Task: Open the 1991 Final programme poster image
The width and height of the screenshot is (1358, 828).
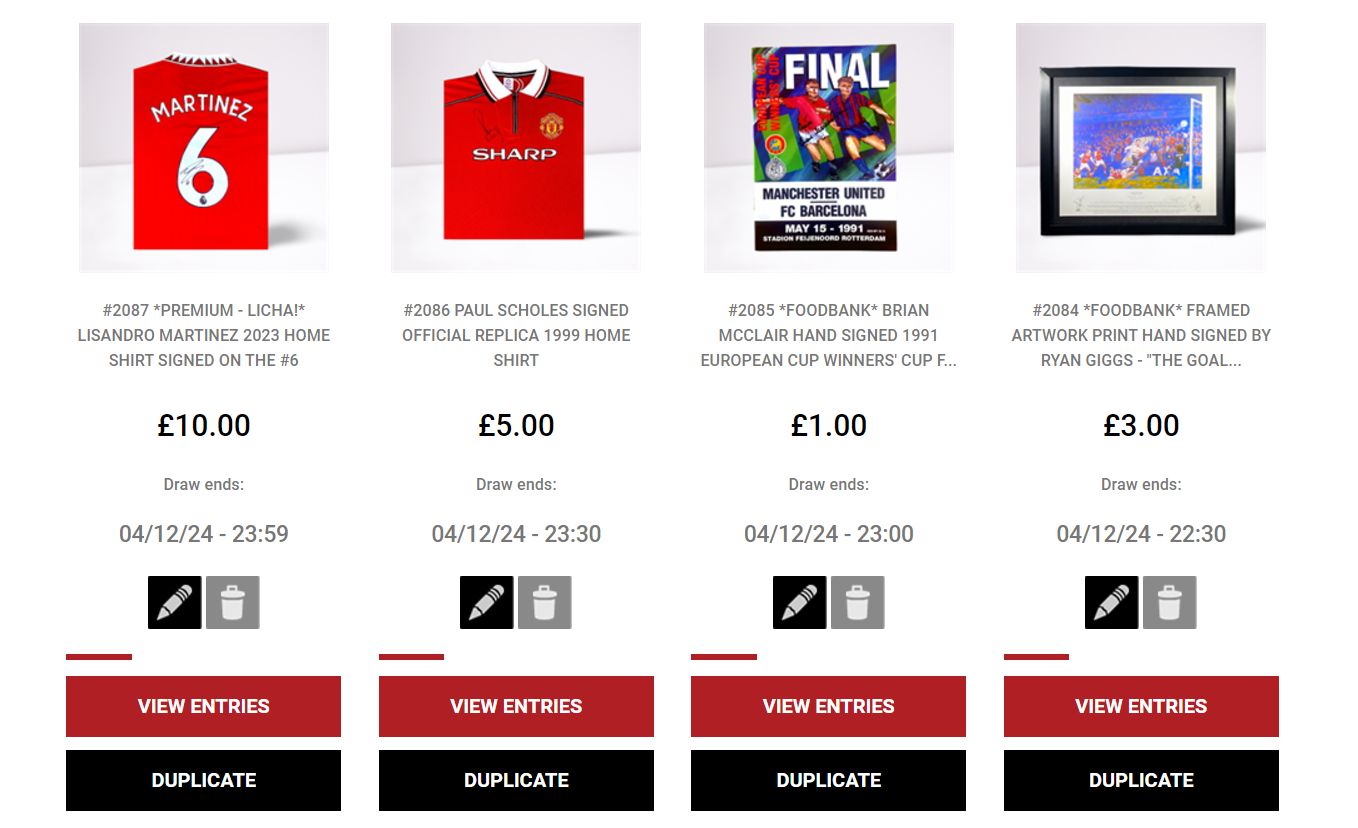Action: 829,147
